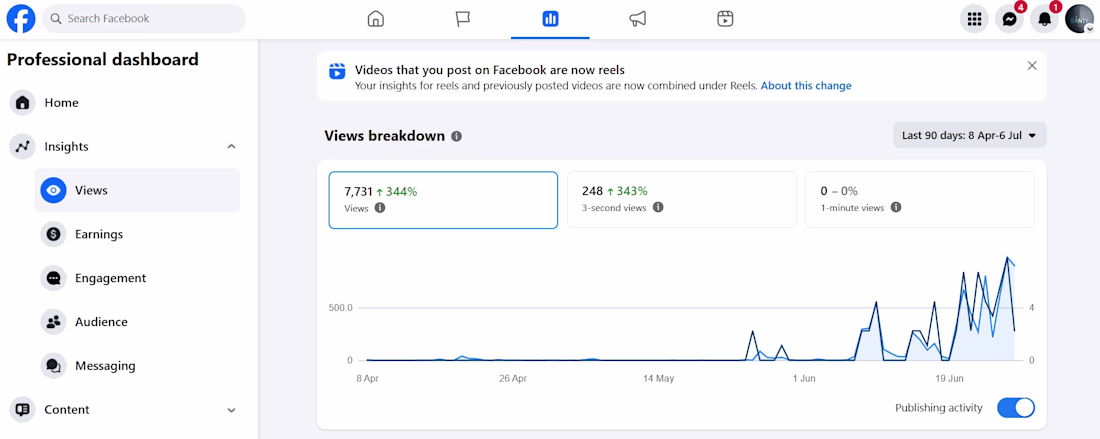Viewport: 1100px width, 439px height.
Task: Select Views in the sidebar
Action: pyautogui.click(x=138, y=190)
